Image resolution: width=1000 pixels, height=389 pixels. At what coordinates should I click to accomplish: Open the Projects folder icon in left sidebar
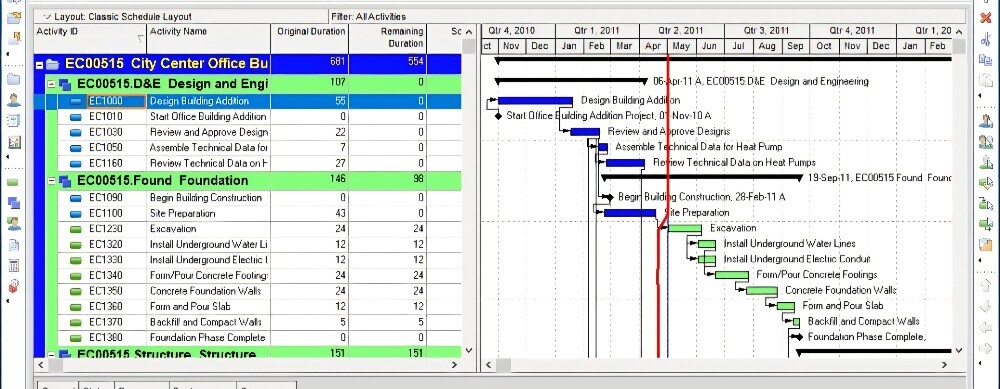[x=13, y=80]
